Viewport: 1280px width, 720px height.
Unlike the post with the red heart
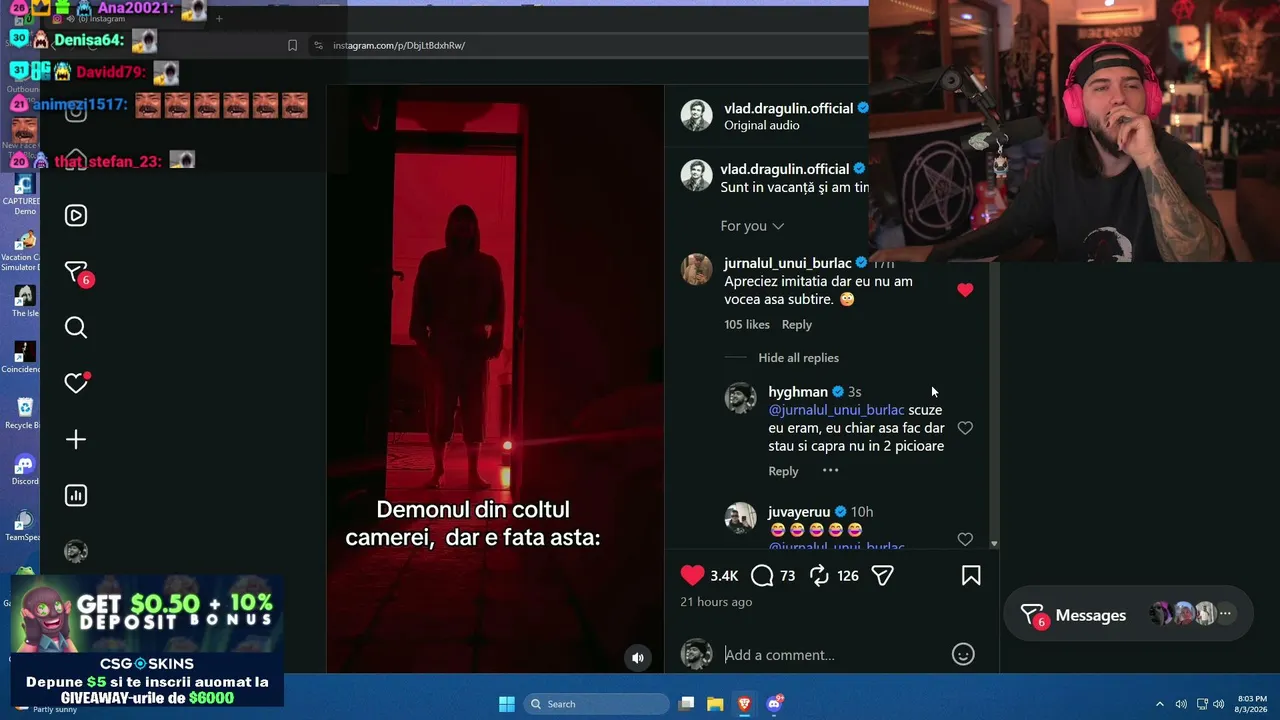[692, 575]
